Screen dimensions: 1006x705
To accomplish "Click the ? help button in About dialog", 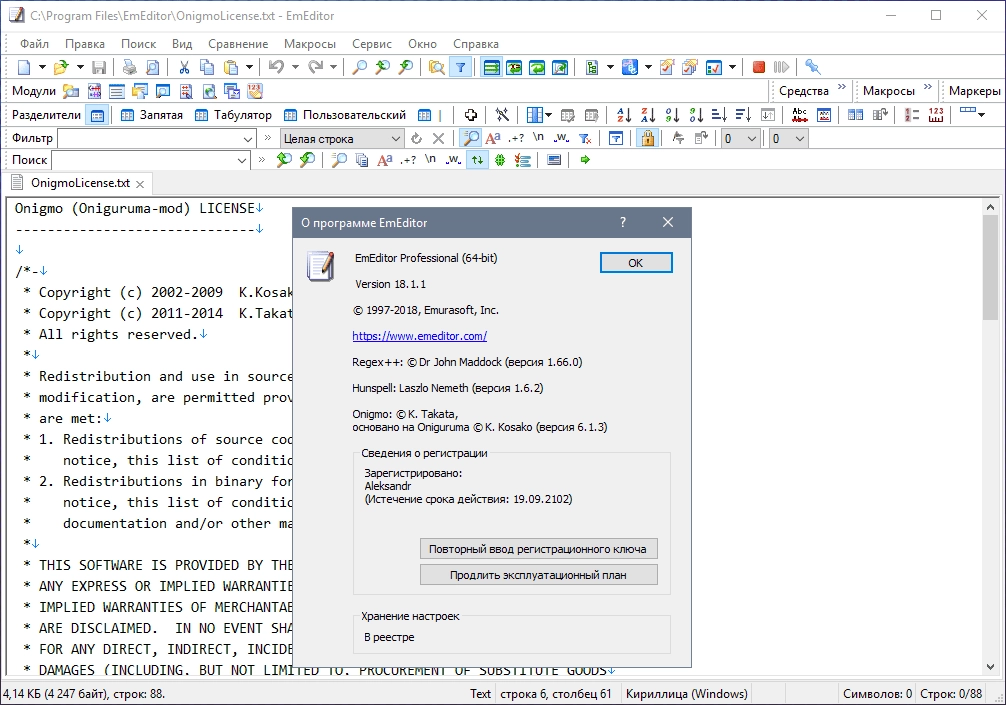I will (622, 222).
